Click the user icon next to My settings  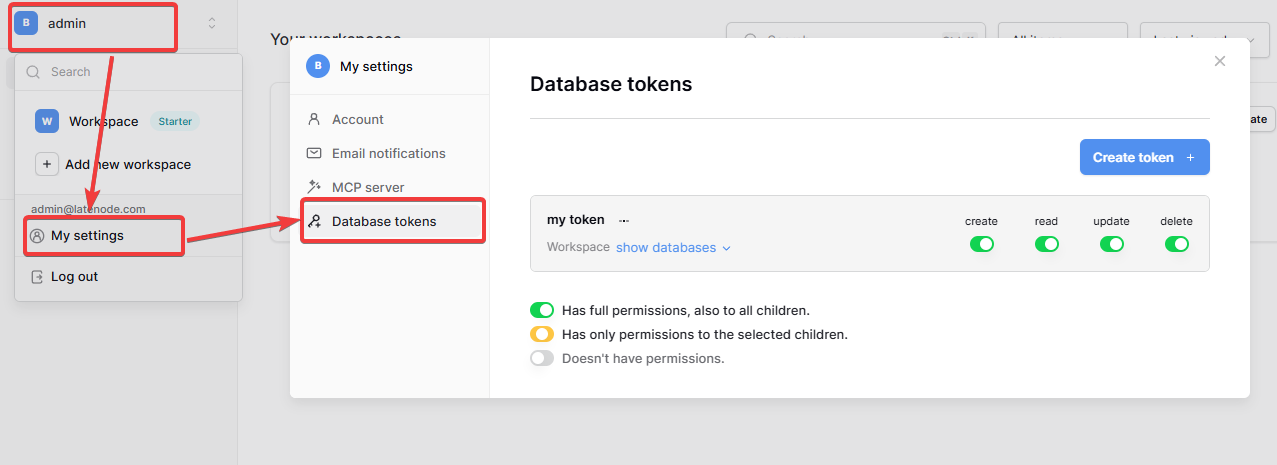[x=37, y=236]
